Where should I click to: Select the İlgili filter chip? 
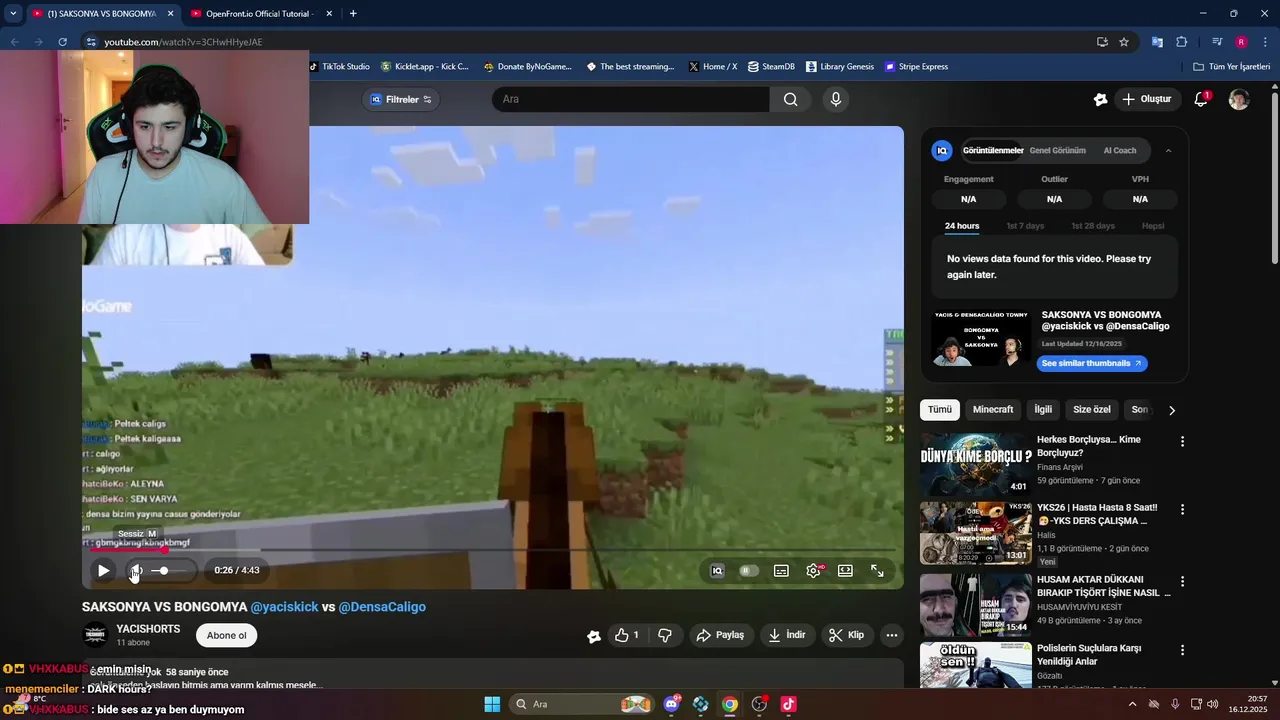tap(1043, 410)
